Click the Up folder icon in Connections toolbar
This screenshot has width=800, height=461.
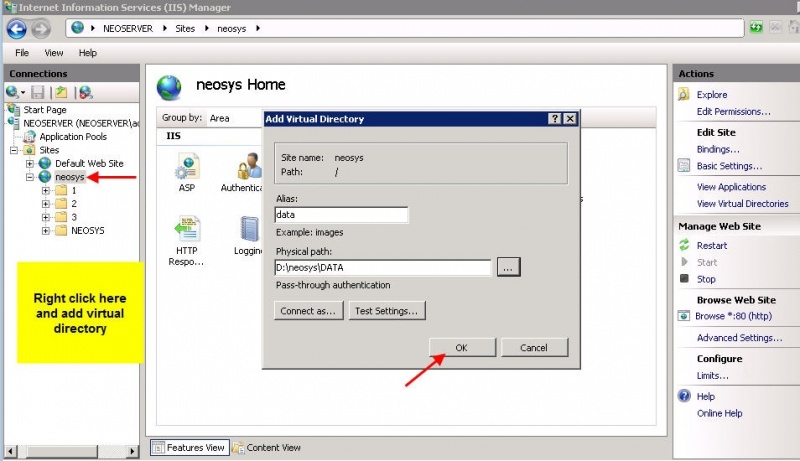61,92
